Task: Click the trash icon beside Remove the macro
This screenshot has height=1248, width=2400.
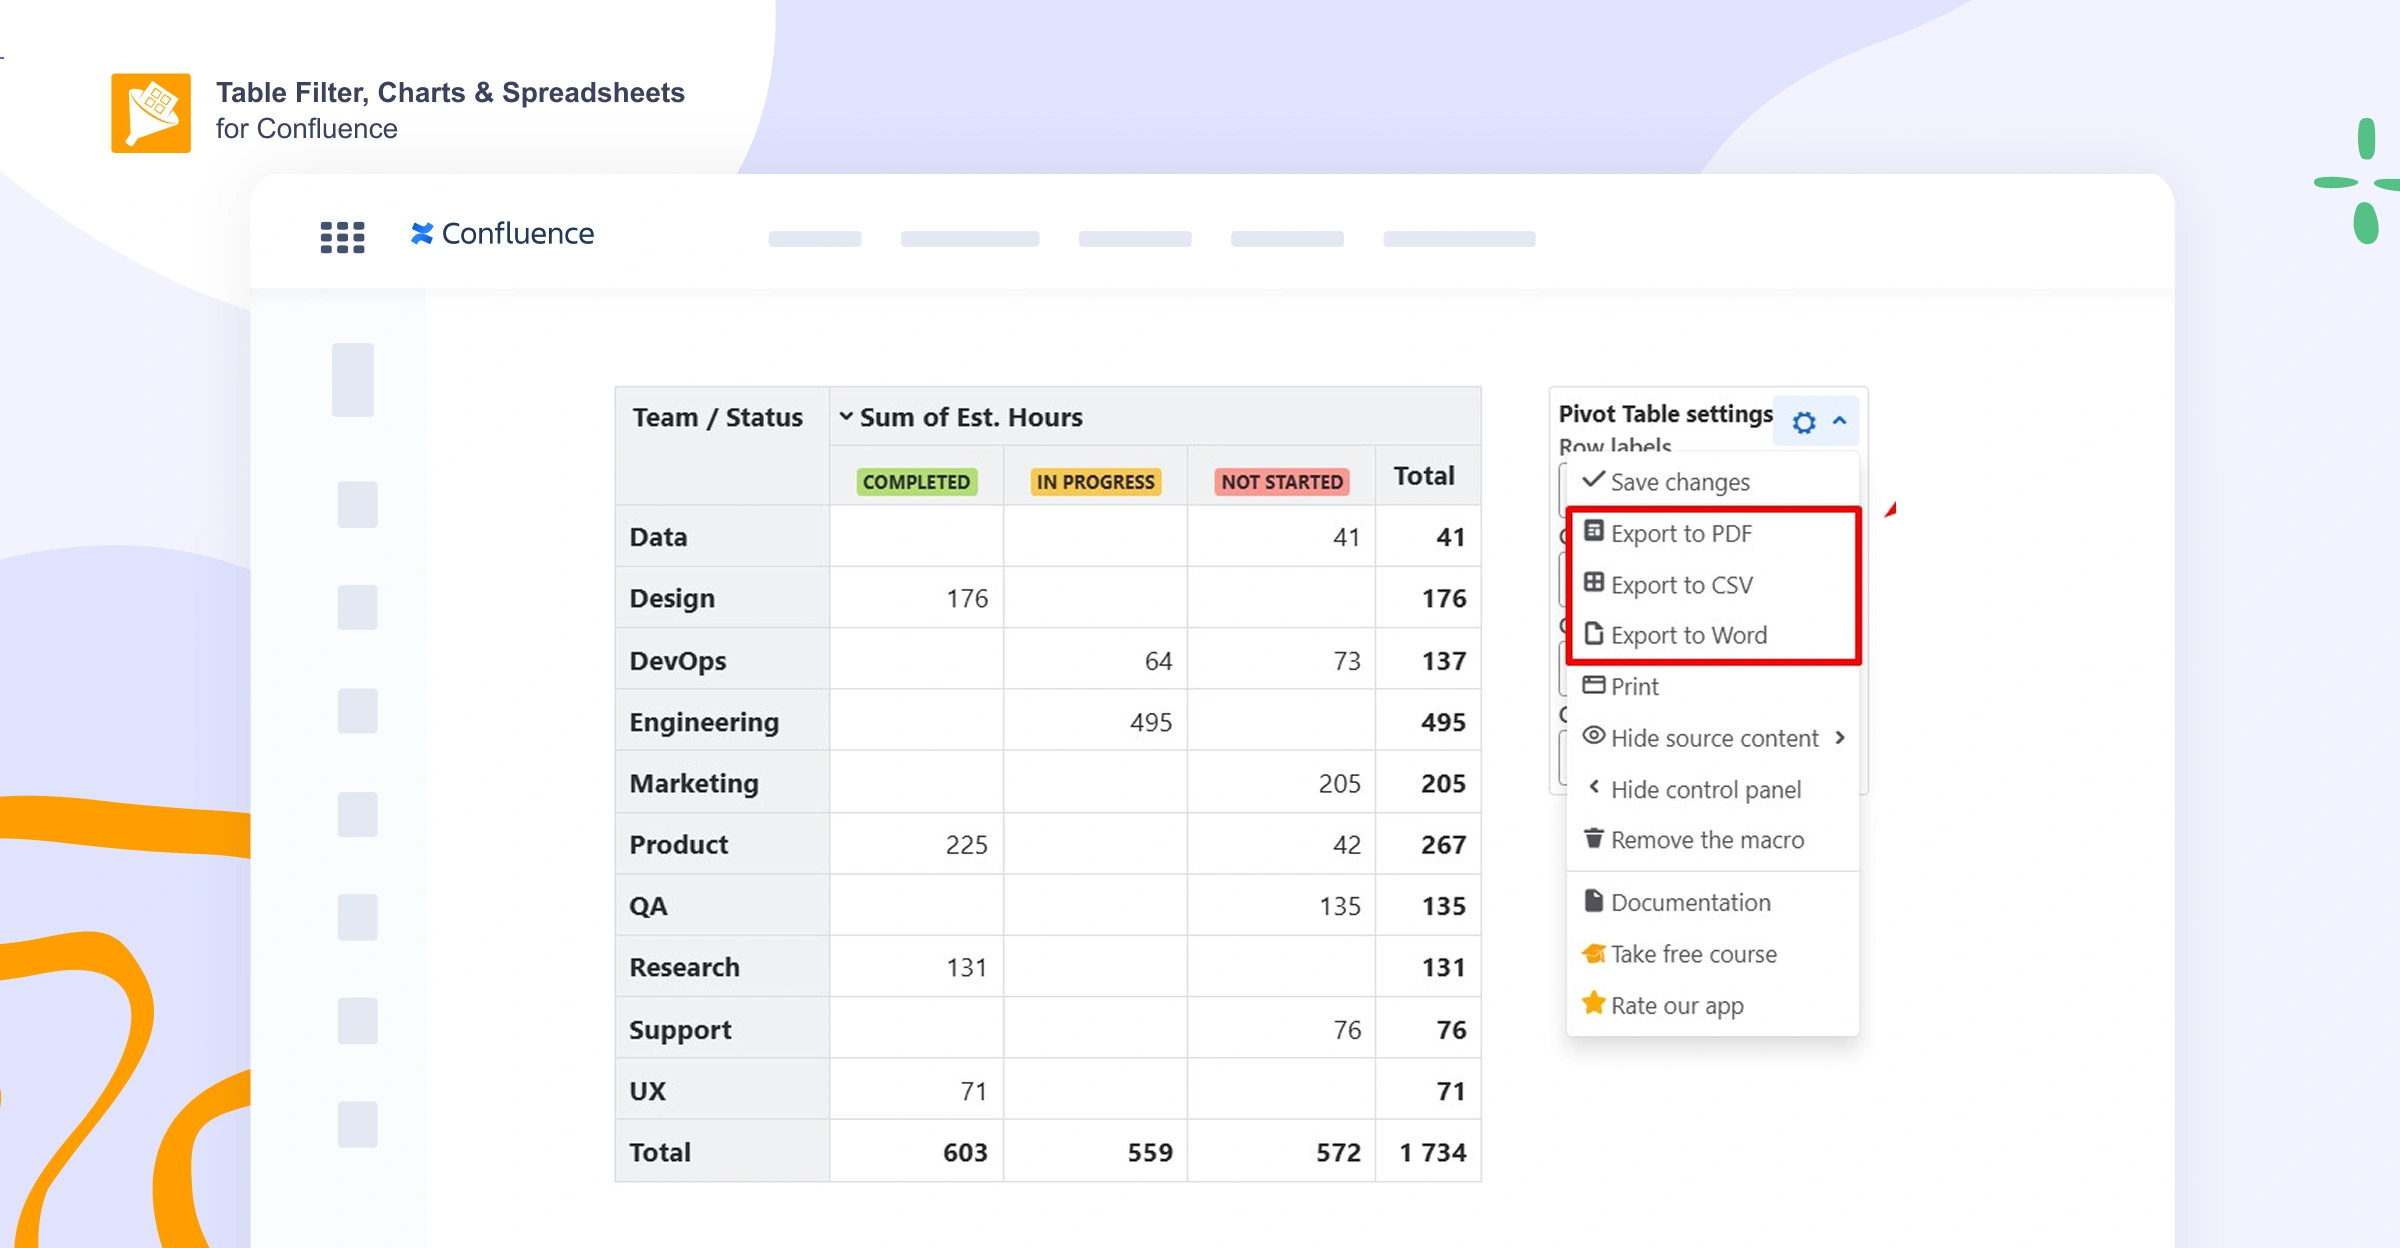Action: (1594, 838)
